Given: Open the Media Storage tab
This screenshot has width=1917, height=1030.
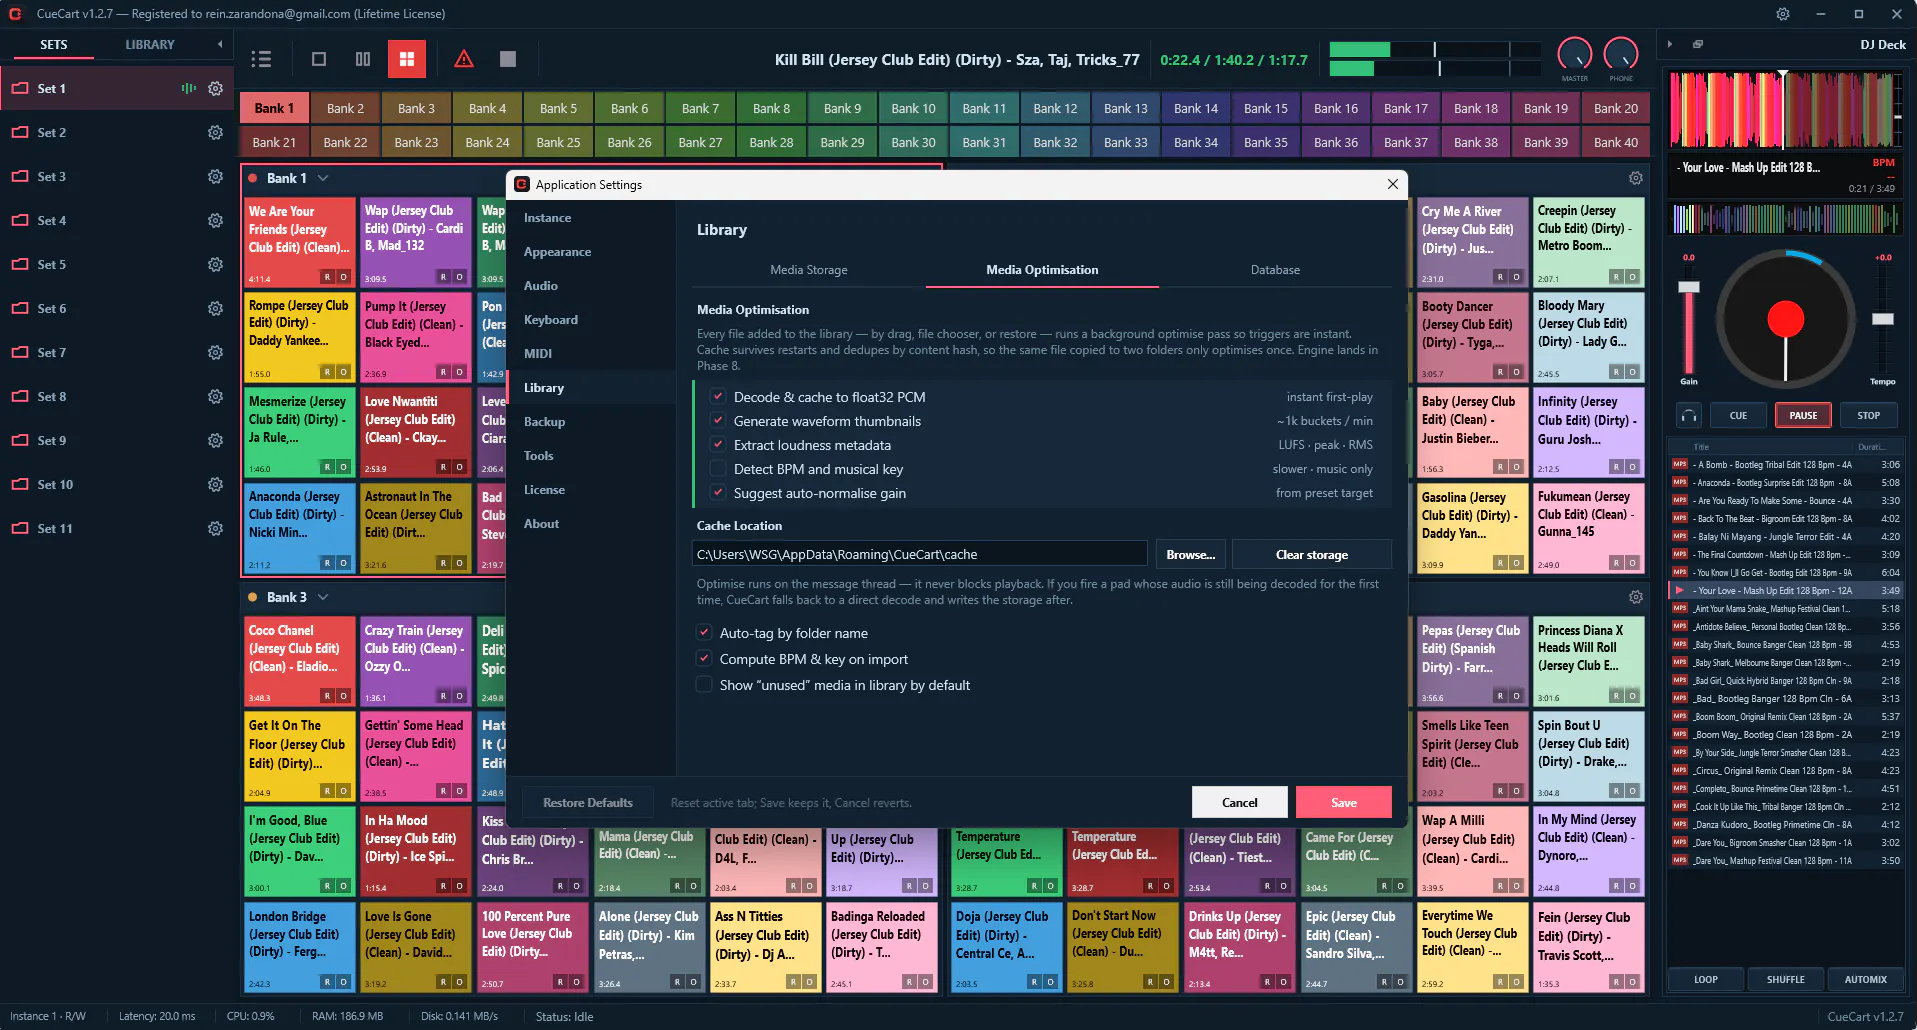Looking at the screenshot, I should click(x=809, y=270).
